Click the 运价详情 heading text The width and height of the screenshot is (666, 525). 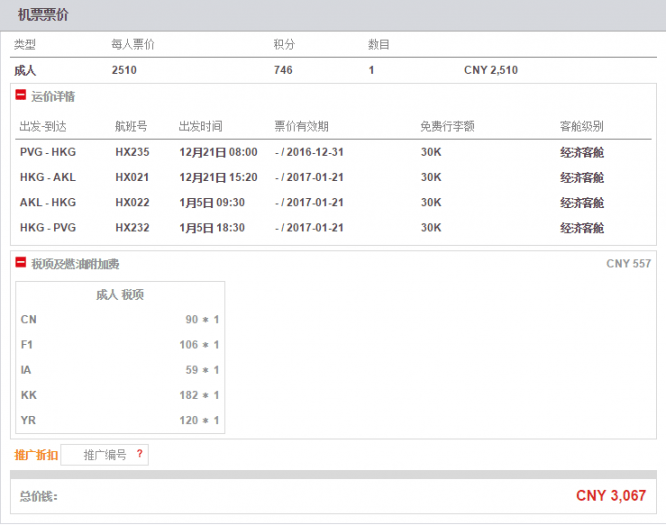tap(53, 96)
